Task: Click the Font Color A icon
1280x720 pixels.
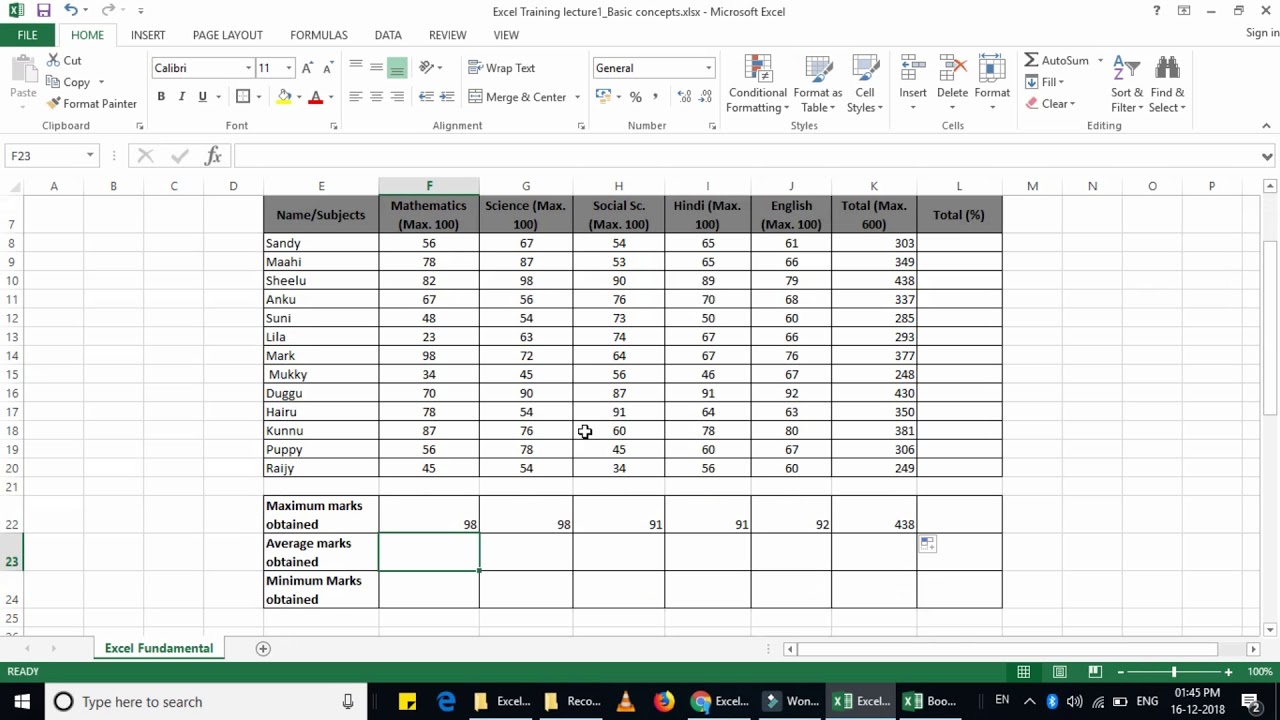Action: [x=316, y=97]
